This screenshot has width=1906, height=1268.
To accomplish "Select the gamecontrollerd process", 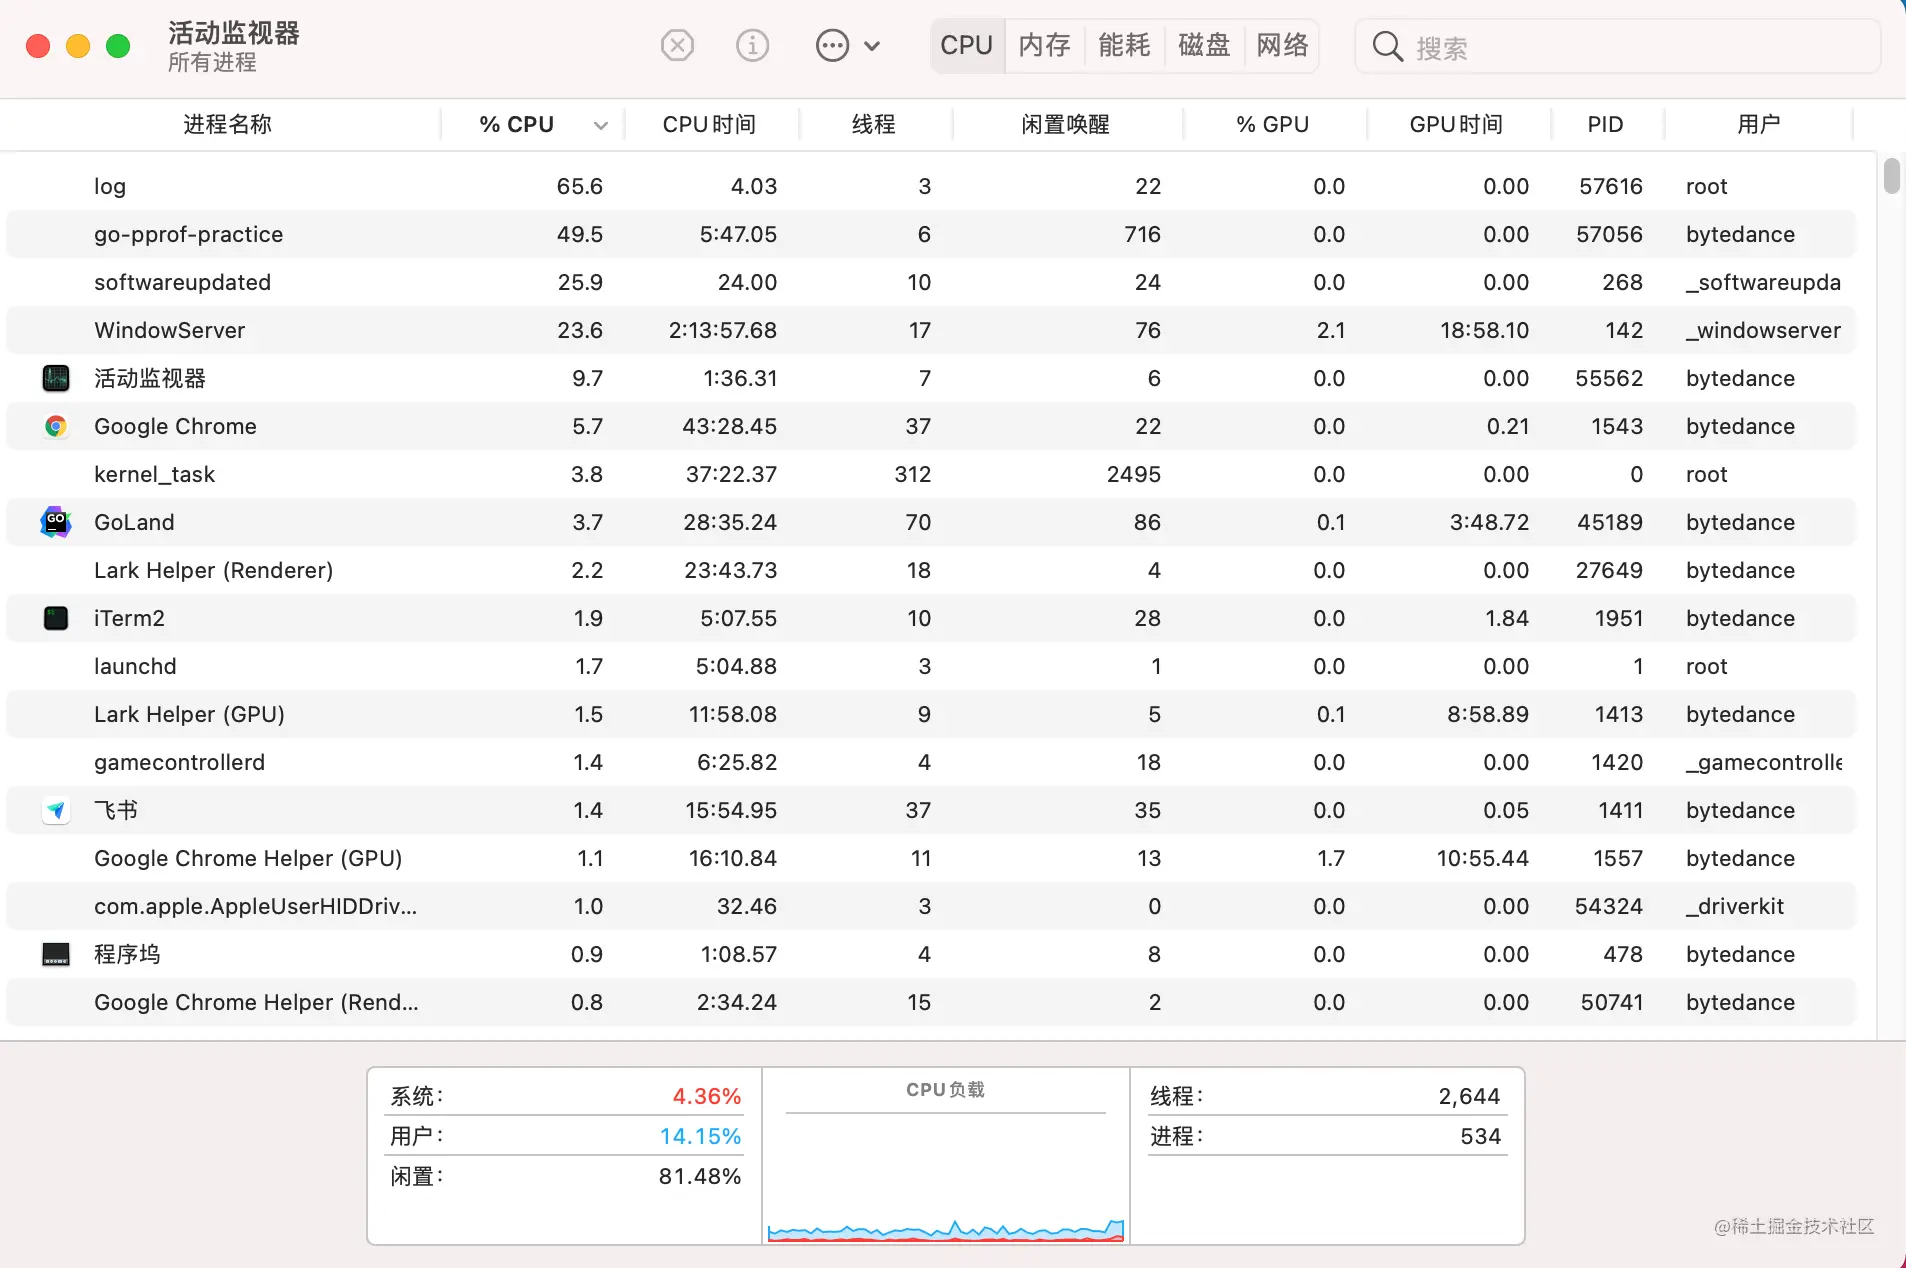I will click(x=931, y=762).
